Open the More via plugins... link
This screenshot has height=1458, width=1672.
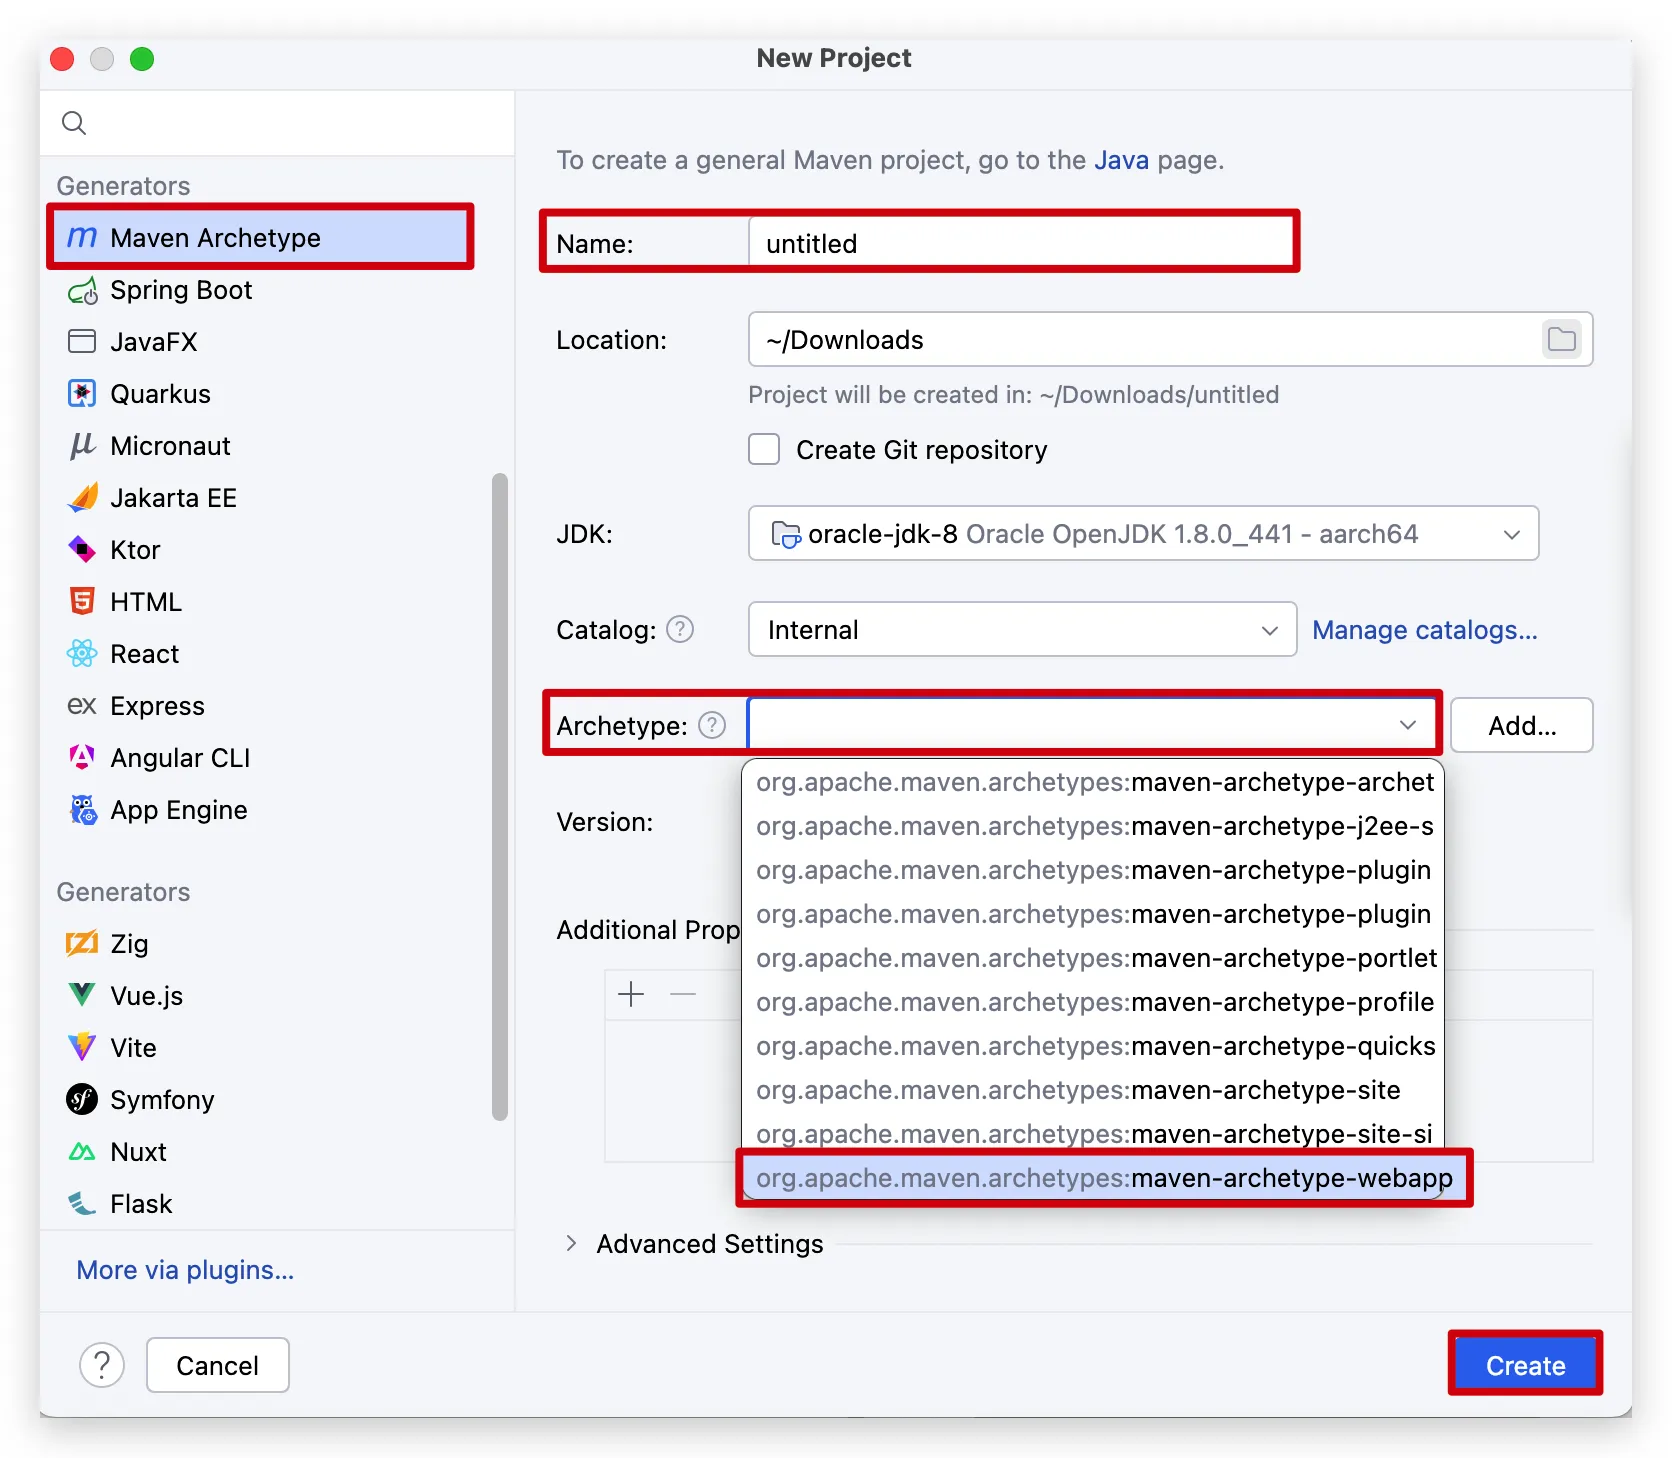185,1270
